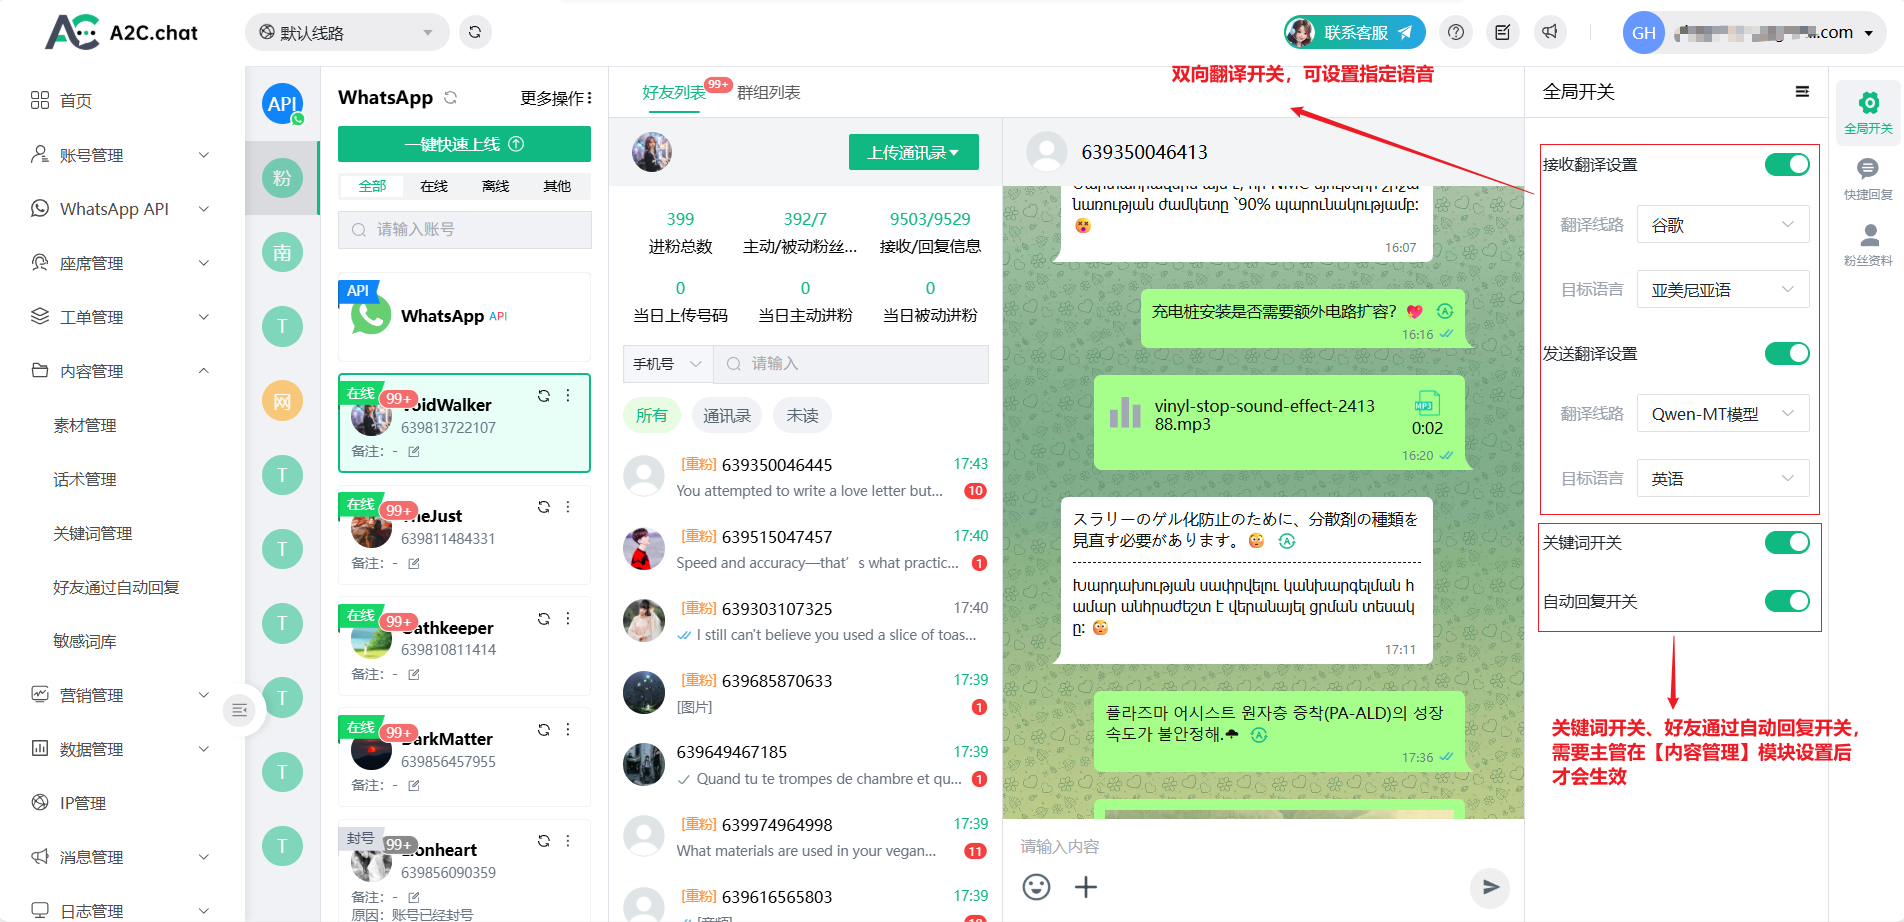Image resolution: width=1904 pixels, height=922 pixels.
Task: Switch to the 群组列表 tab
Action: point(768,93)
